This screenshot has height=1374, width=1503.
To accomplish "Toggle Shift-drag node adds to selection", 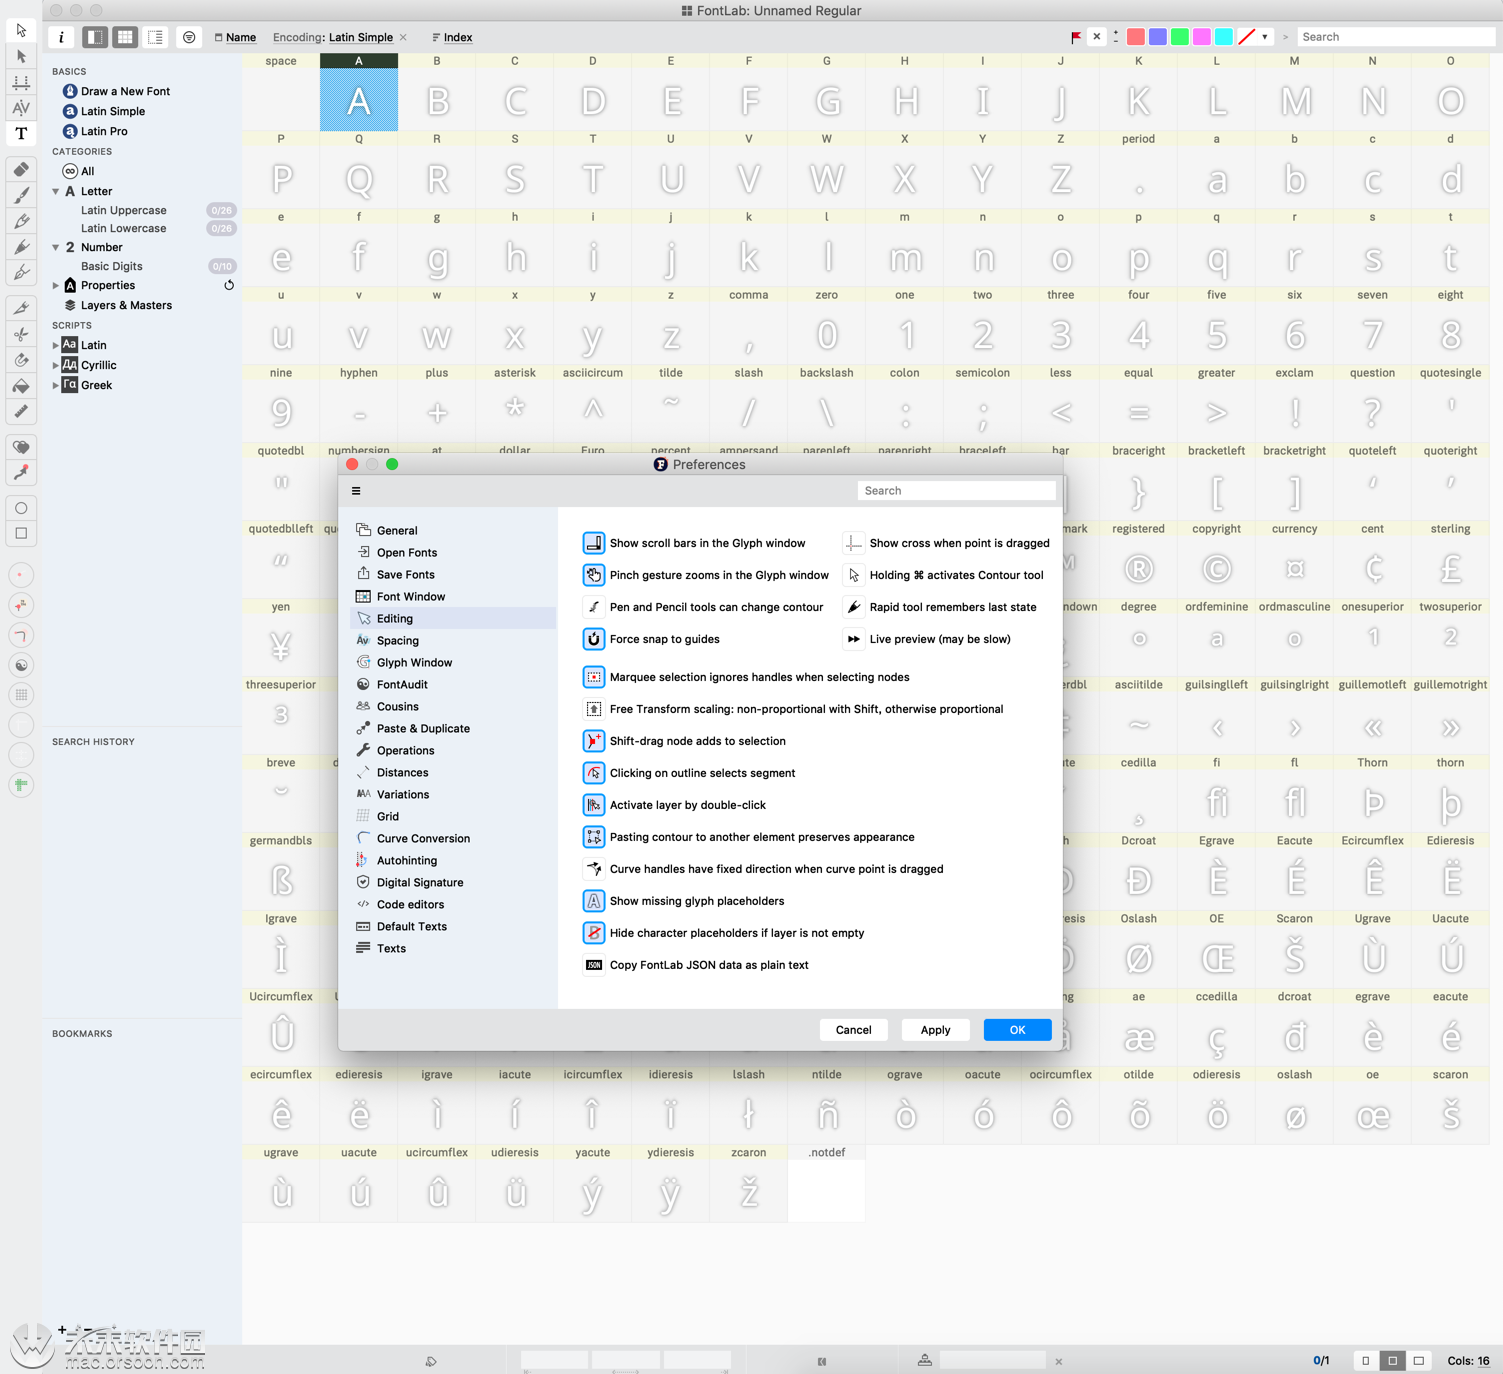I will (x=594, y=741).
